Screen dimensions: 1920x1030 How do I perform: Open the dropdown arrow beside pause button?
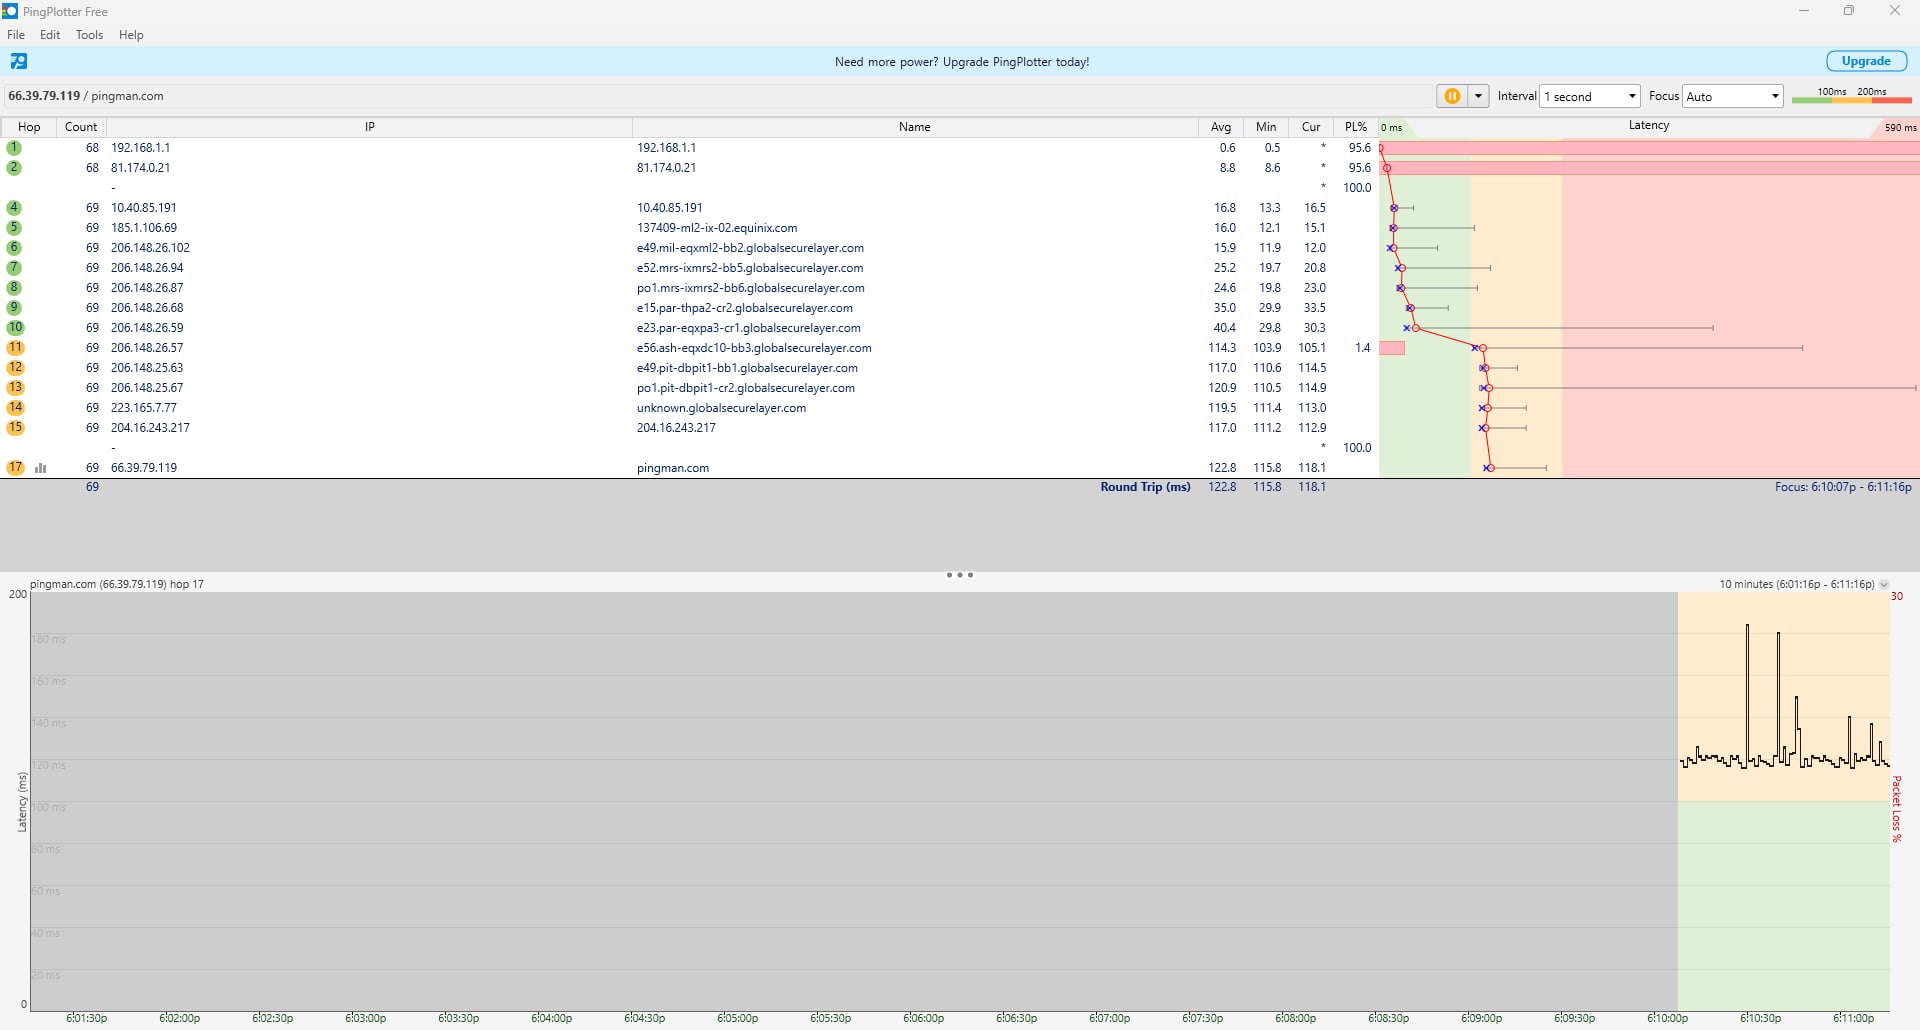(1478, 96)
